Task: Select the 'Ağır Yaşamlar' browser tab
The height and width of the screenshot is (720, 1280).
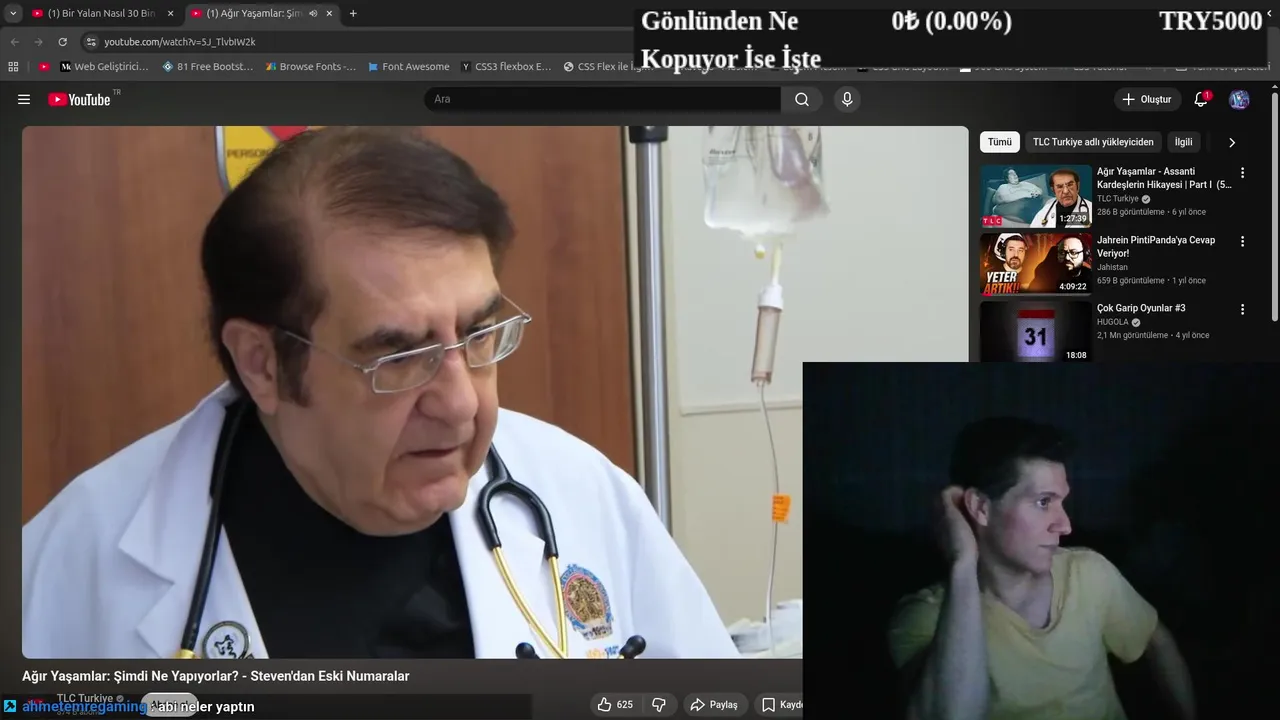Action: (x=263, y=13)
